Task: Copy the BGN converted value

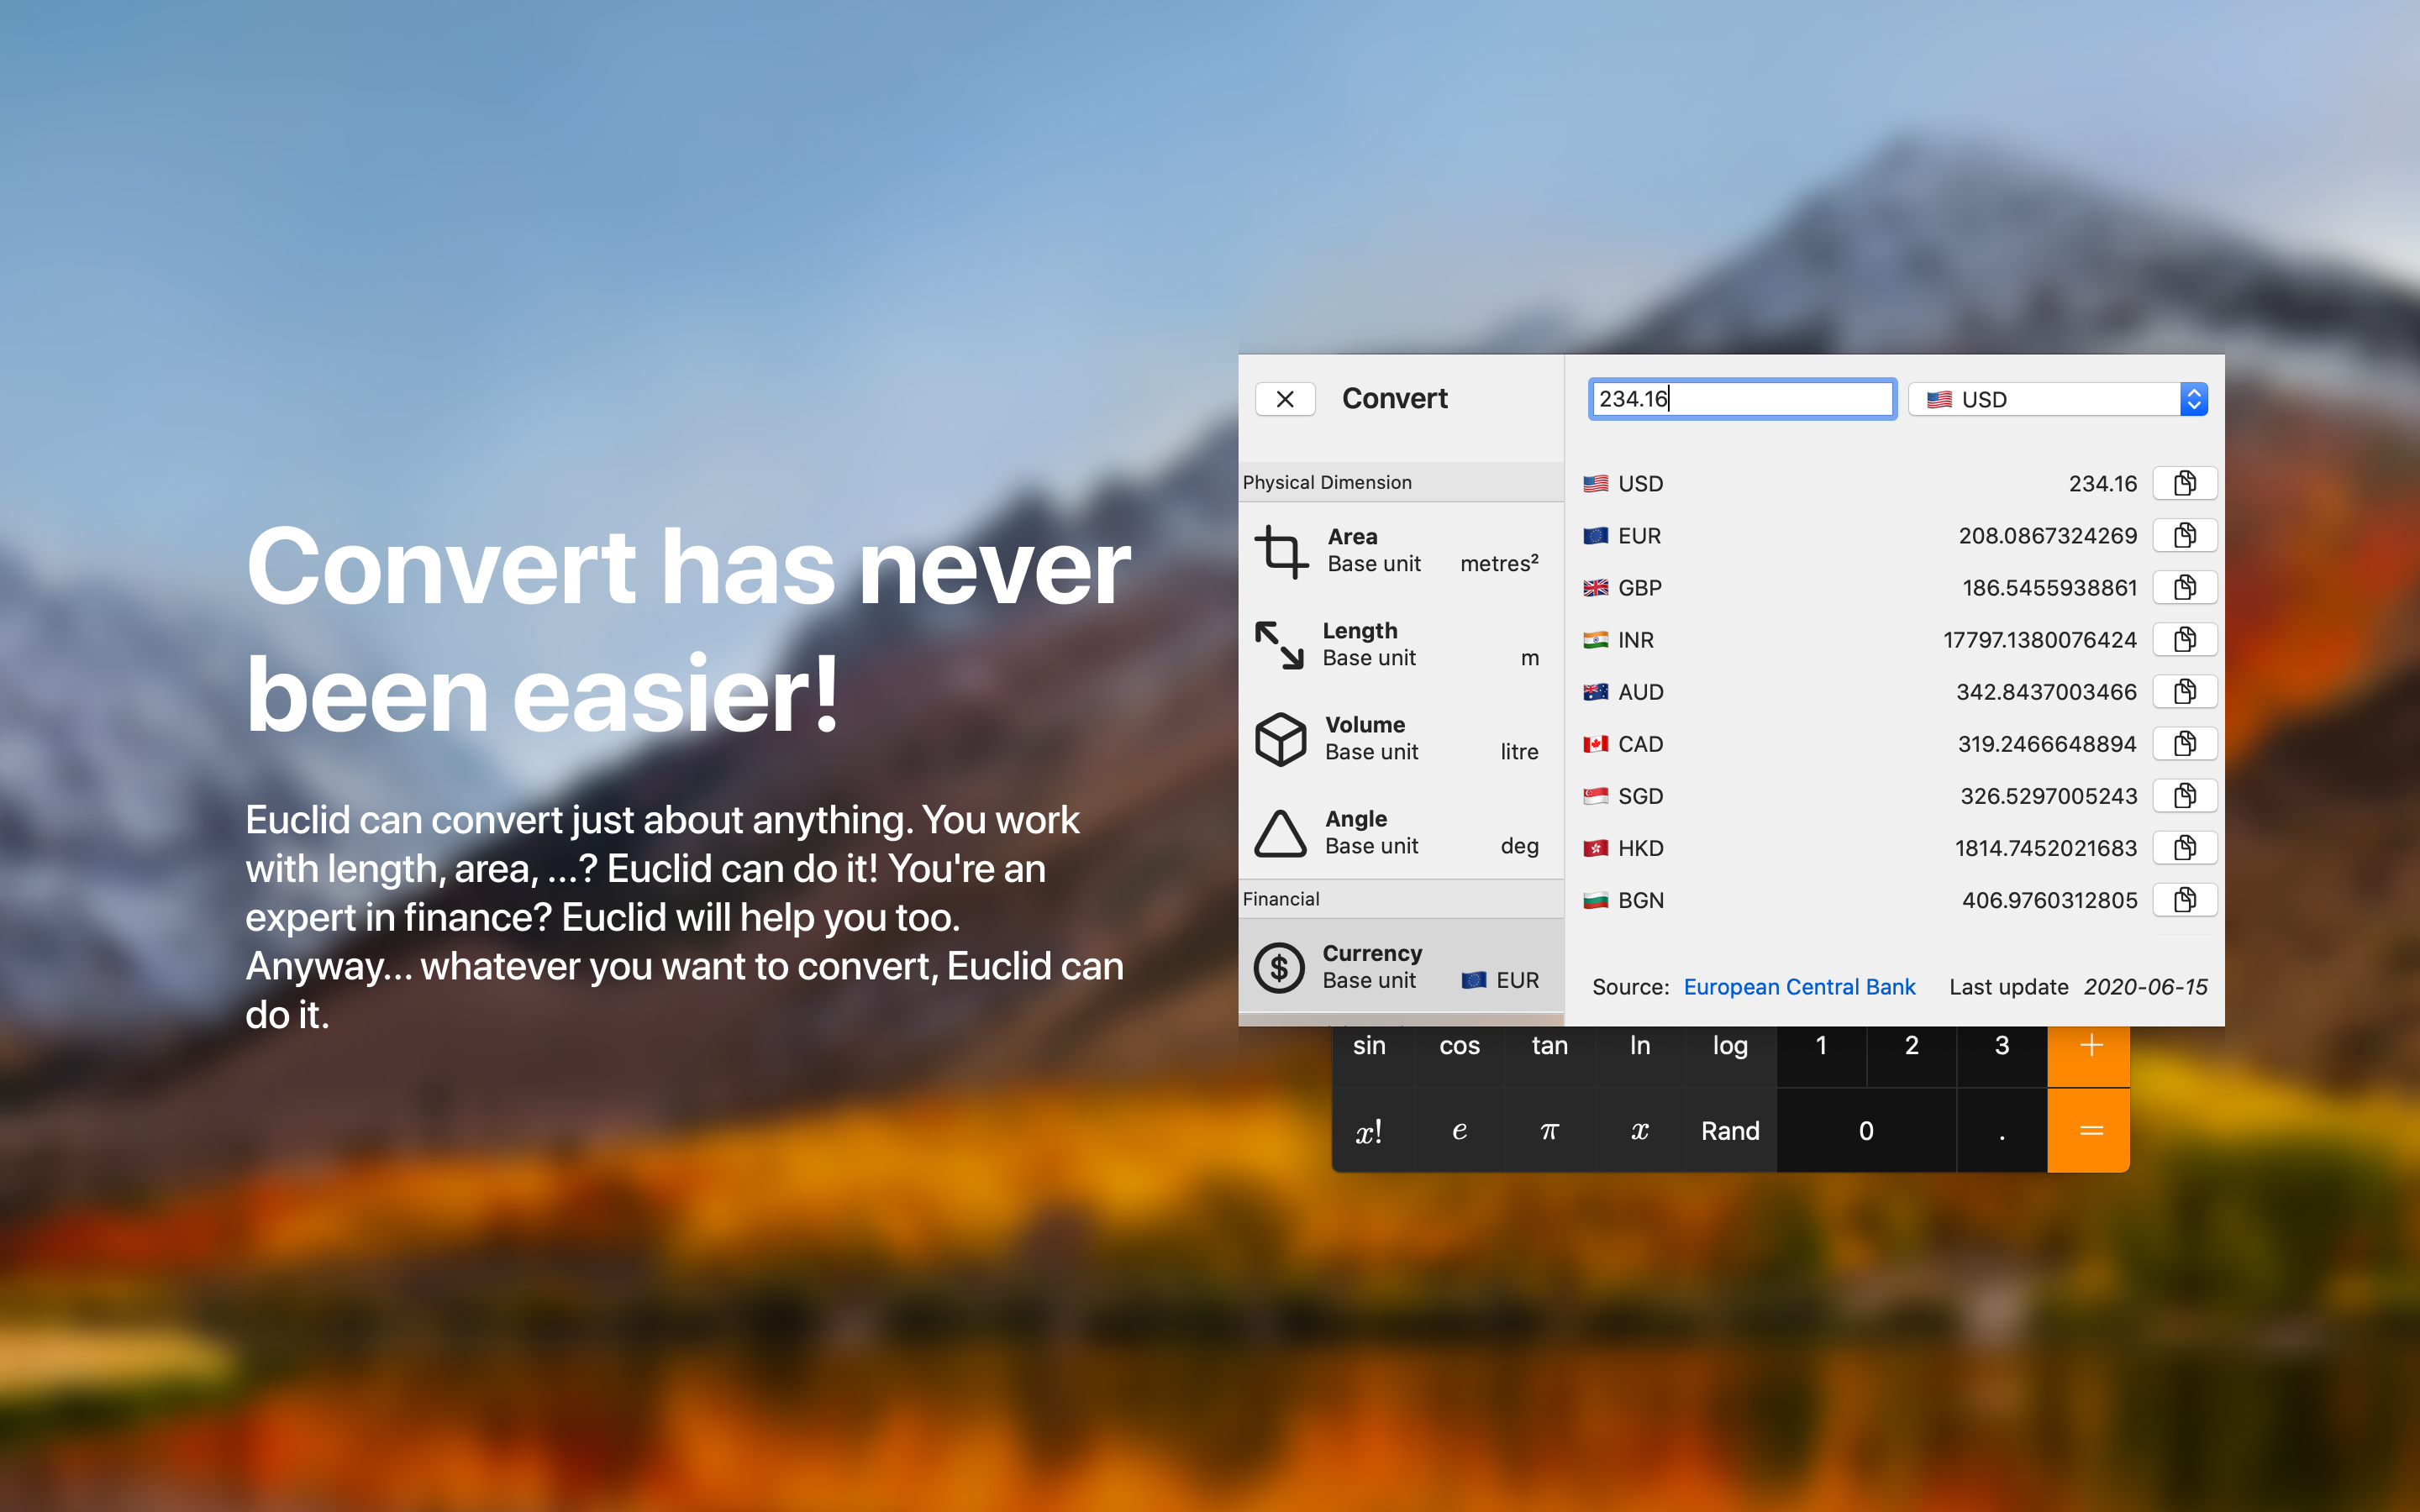Action: (2184, 900)
